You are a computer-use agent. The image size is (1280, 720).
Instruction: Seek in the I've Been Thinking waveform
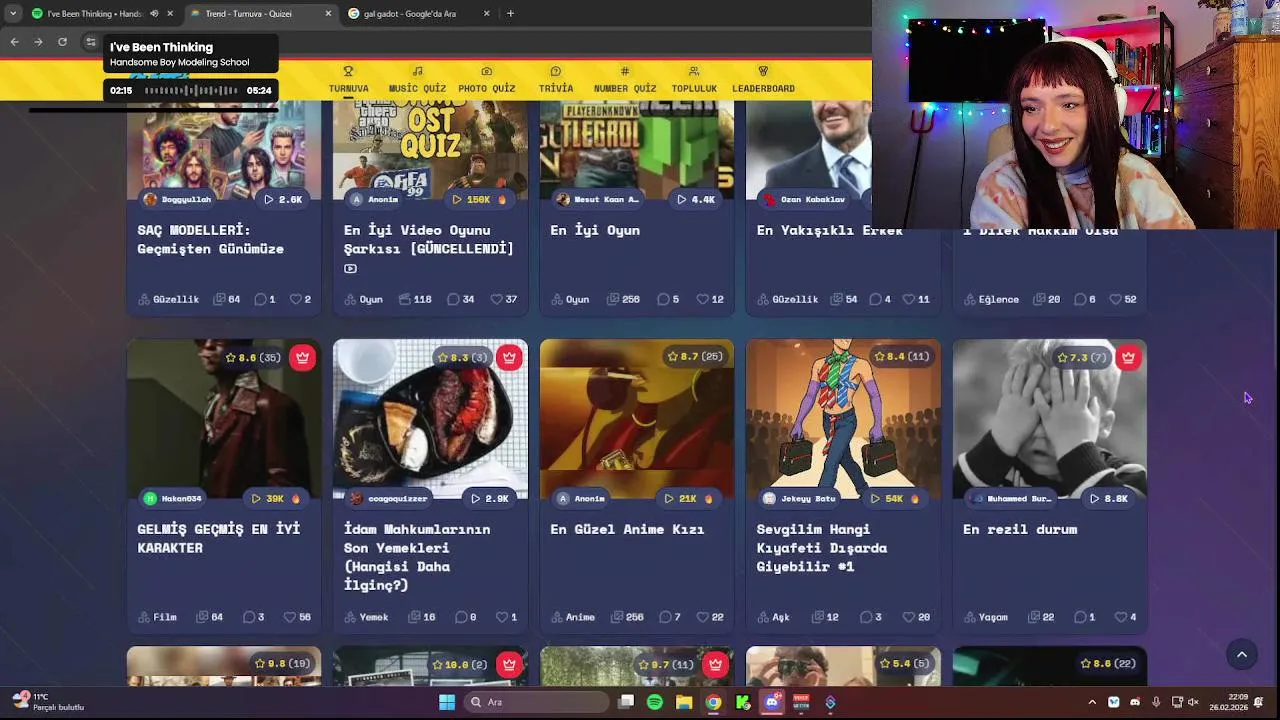[190, 90]
